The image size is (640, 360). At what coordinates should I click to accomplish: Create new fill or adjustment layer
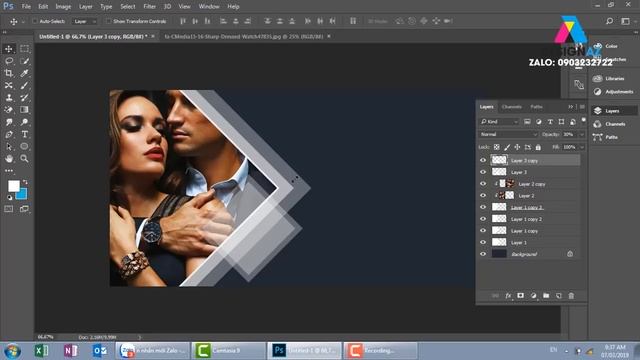(533, 296)
